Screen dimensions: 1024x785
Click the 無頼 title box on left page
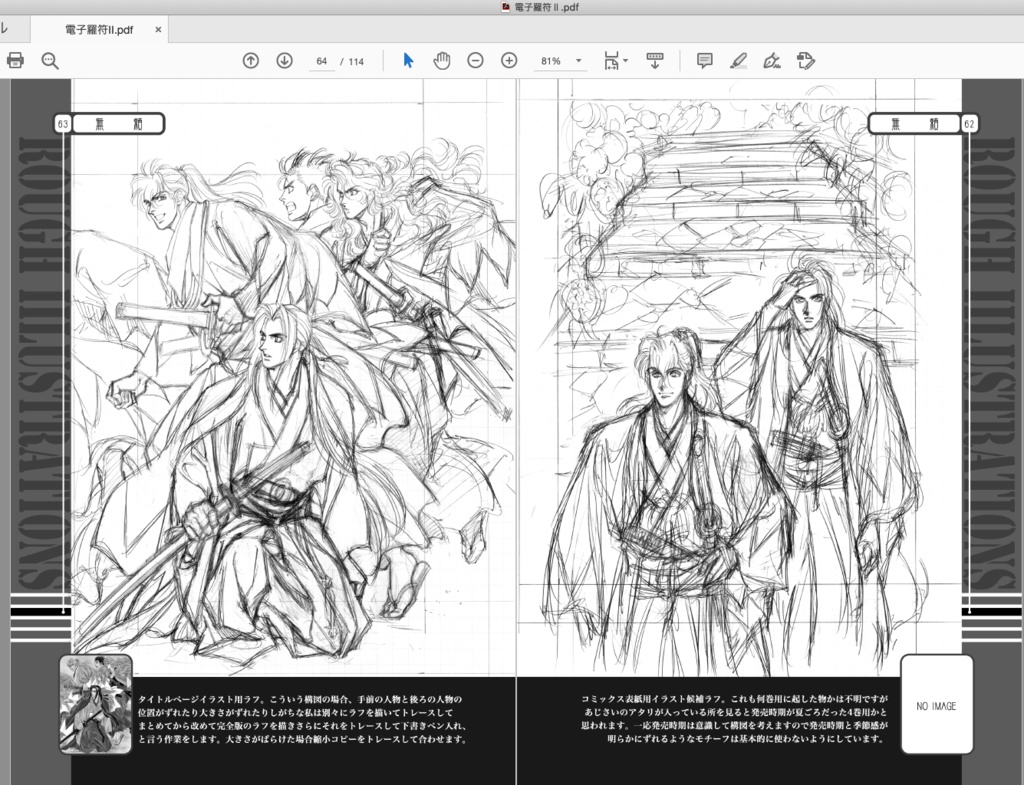pos(118,123)
